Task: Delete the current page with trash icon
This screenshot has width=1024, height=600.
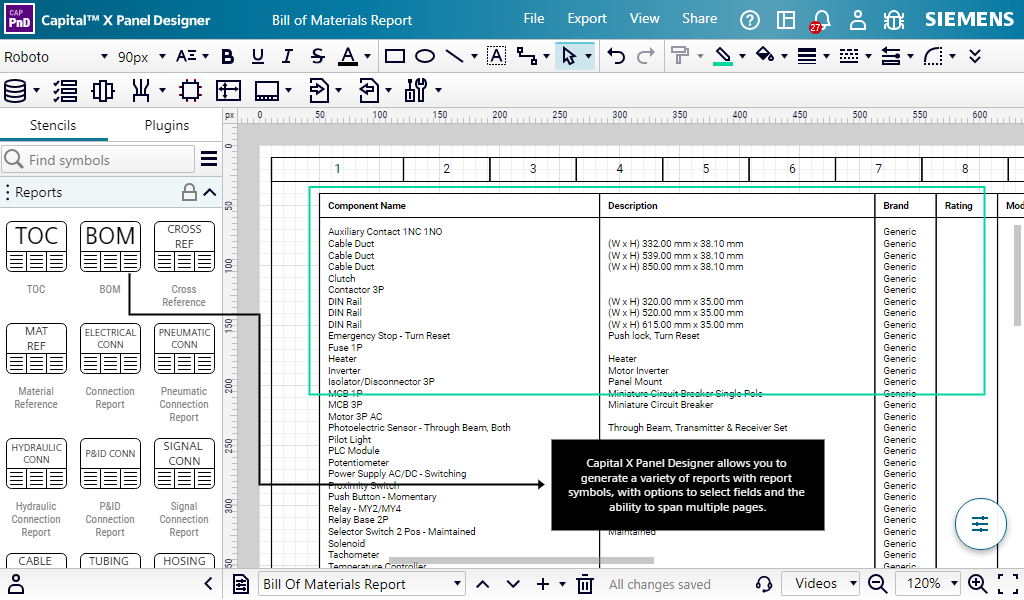Action: coord(585,584)
